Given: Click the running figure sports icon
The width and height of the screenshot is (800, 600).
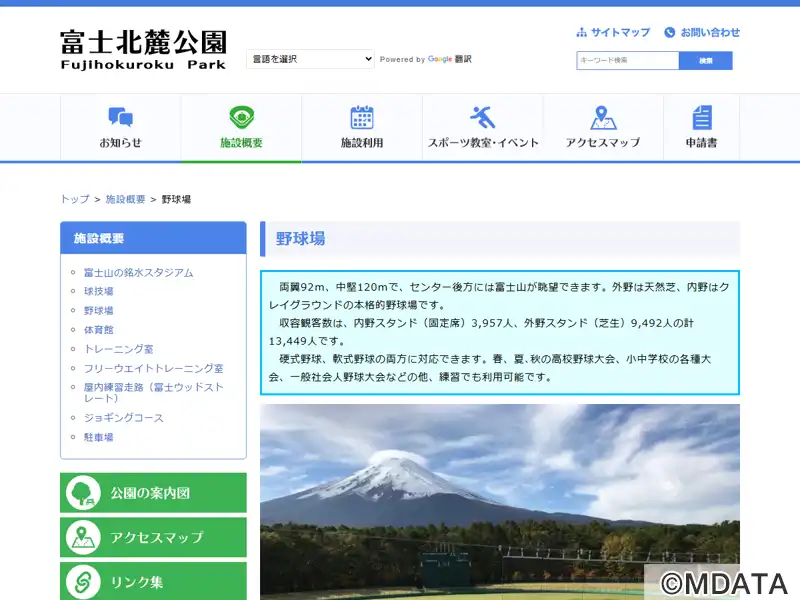Looking at the screenshot, I should pyautogui.click(x=483, y=117).
